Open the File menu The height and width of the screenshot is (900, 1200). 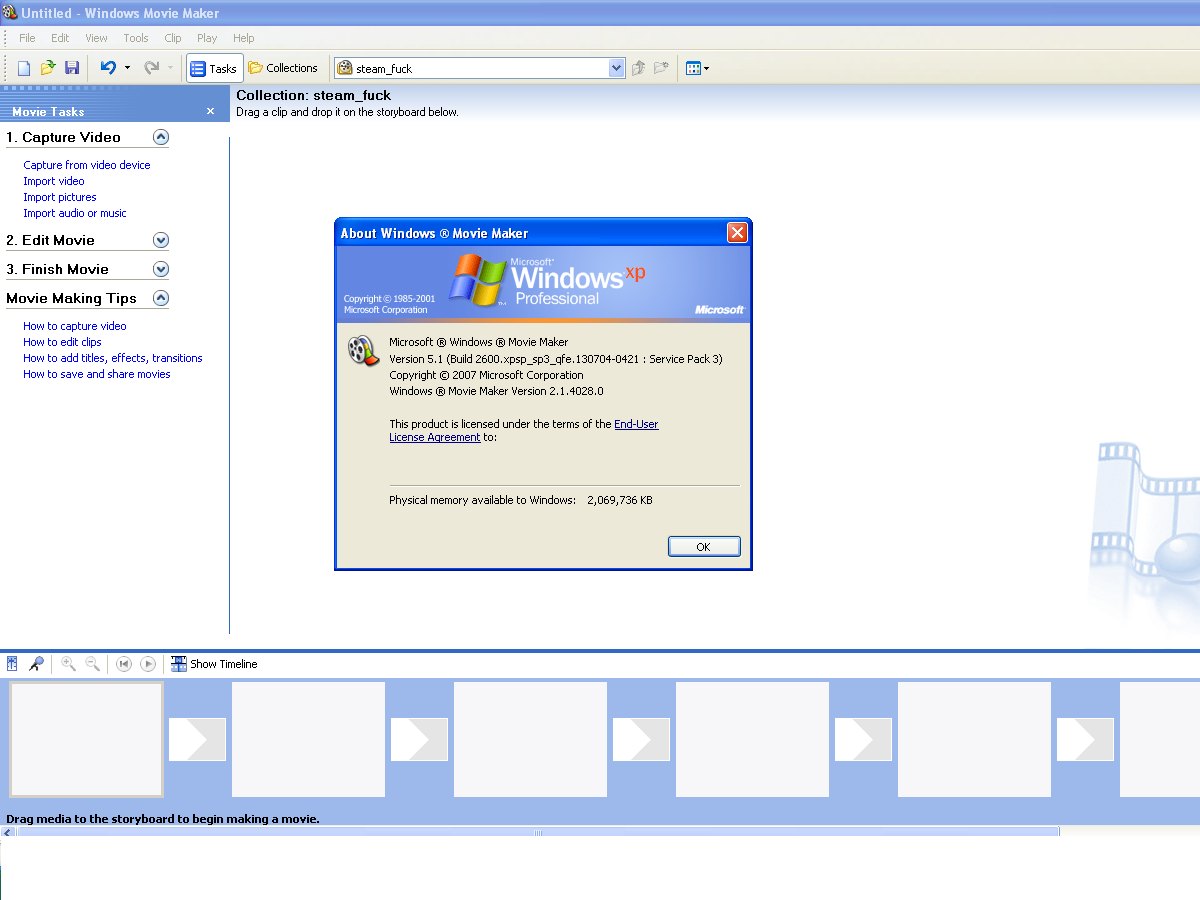27,38
